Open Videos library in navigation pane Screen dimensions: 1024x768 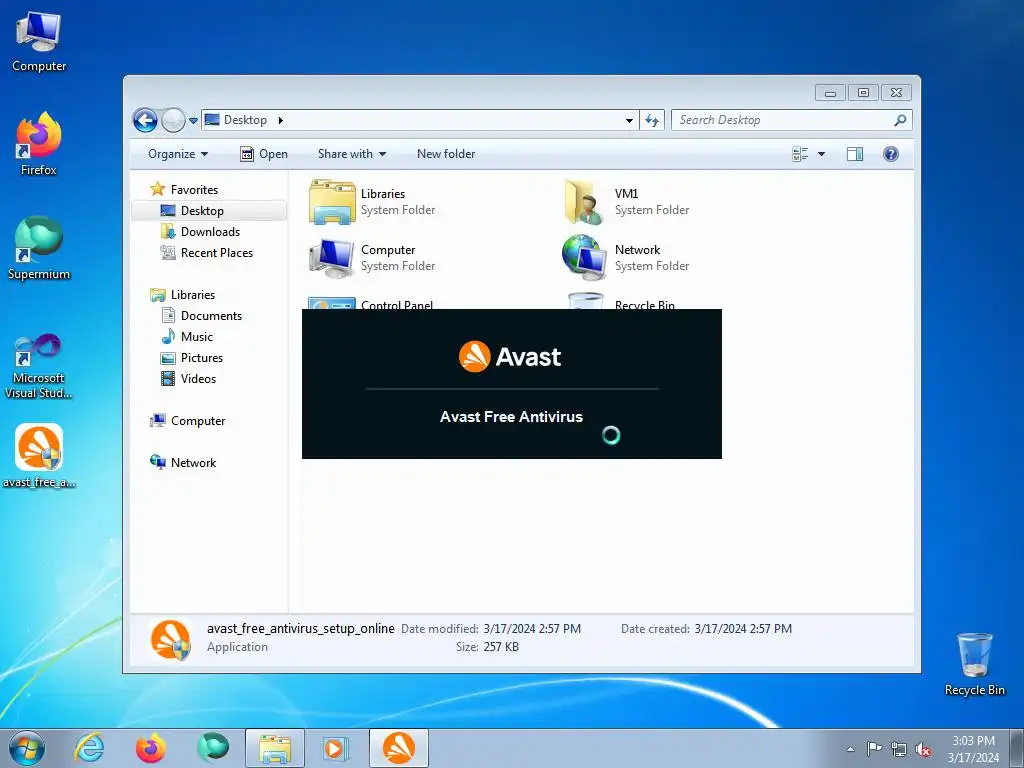click(x=198, y=379)
